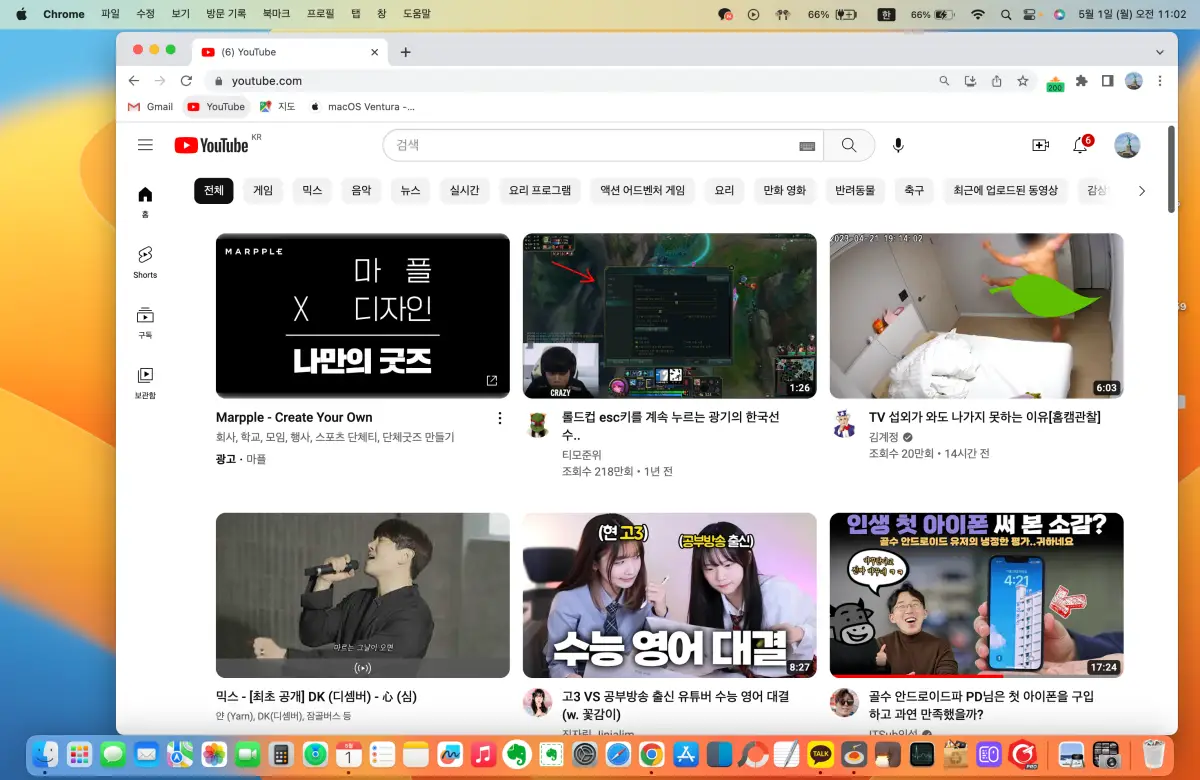The image size is (1200, 780).
Task: Open Library (보관함) in sidebar
Action: point(145,382)
